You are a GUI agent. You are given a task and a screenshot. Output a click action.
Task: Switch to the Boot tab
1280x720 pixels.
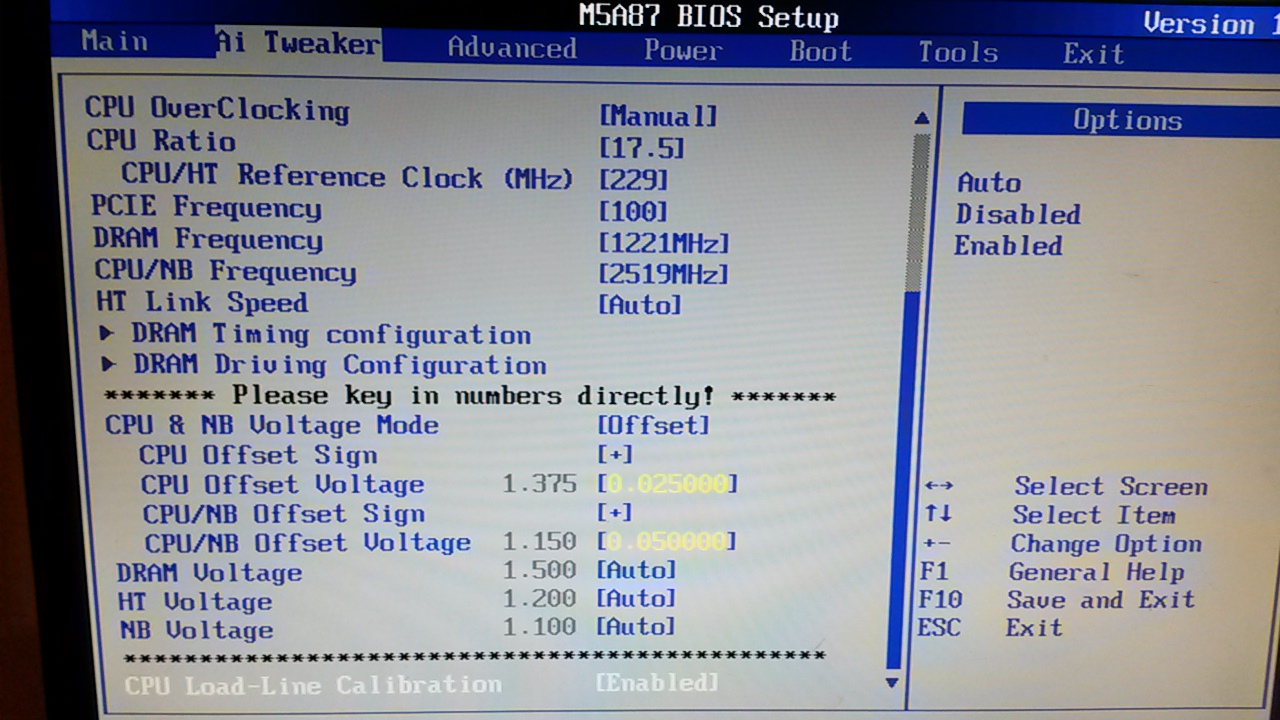(820, 51)
